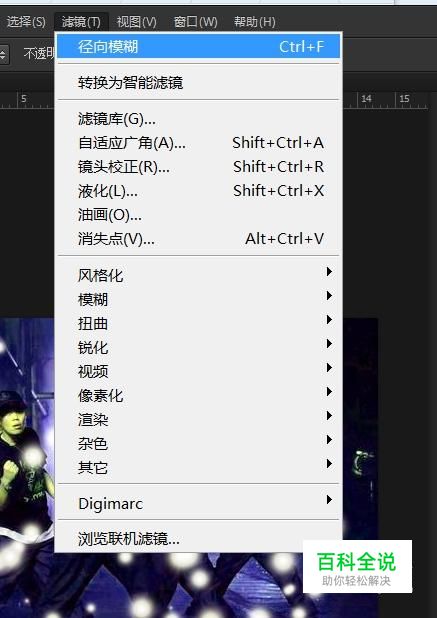This screenshot has width=437, height=618.
Task: Expand the 其它 other submenu
Action: [x=198, y=467]
